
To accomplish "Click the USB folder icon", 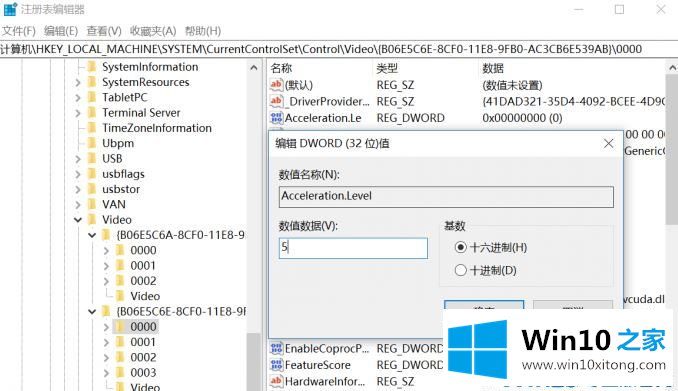I will [x=92, y=158].
